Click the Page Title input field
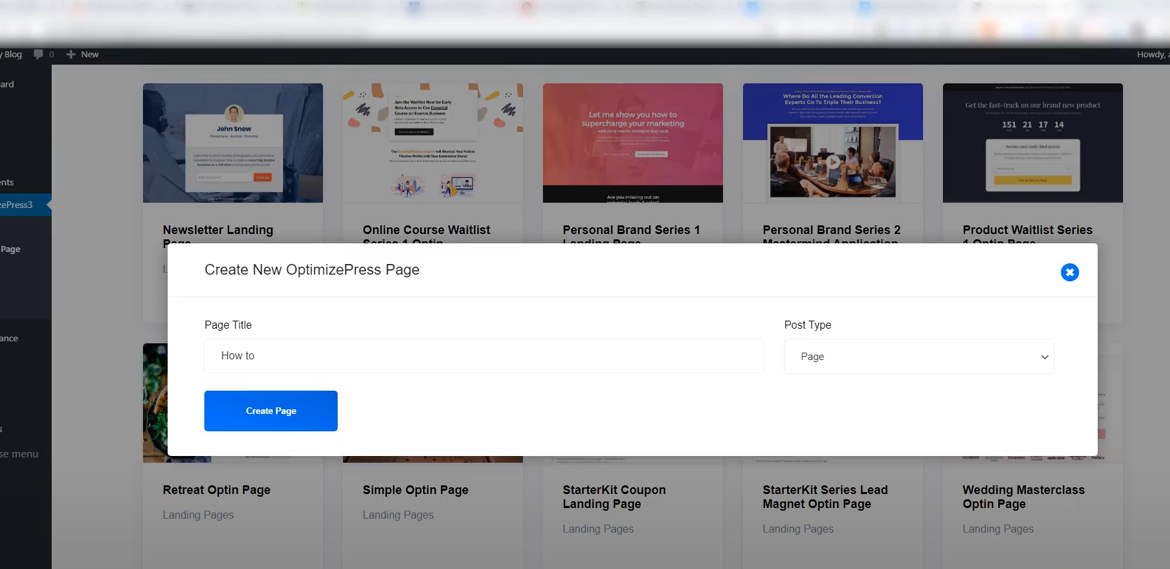 484,356
